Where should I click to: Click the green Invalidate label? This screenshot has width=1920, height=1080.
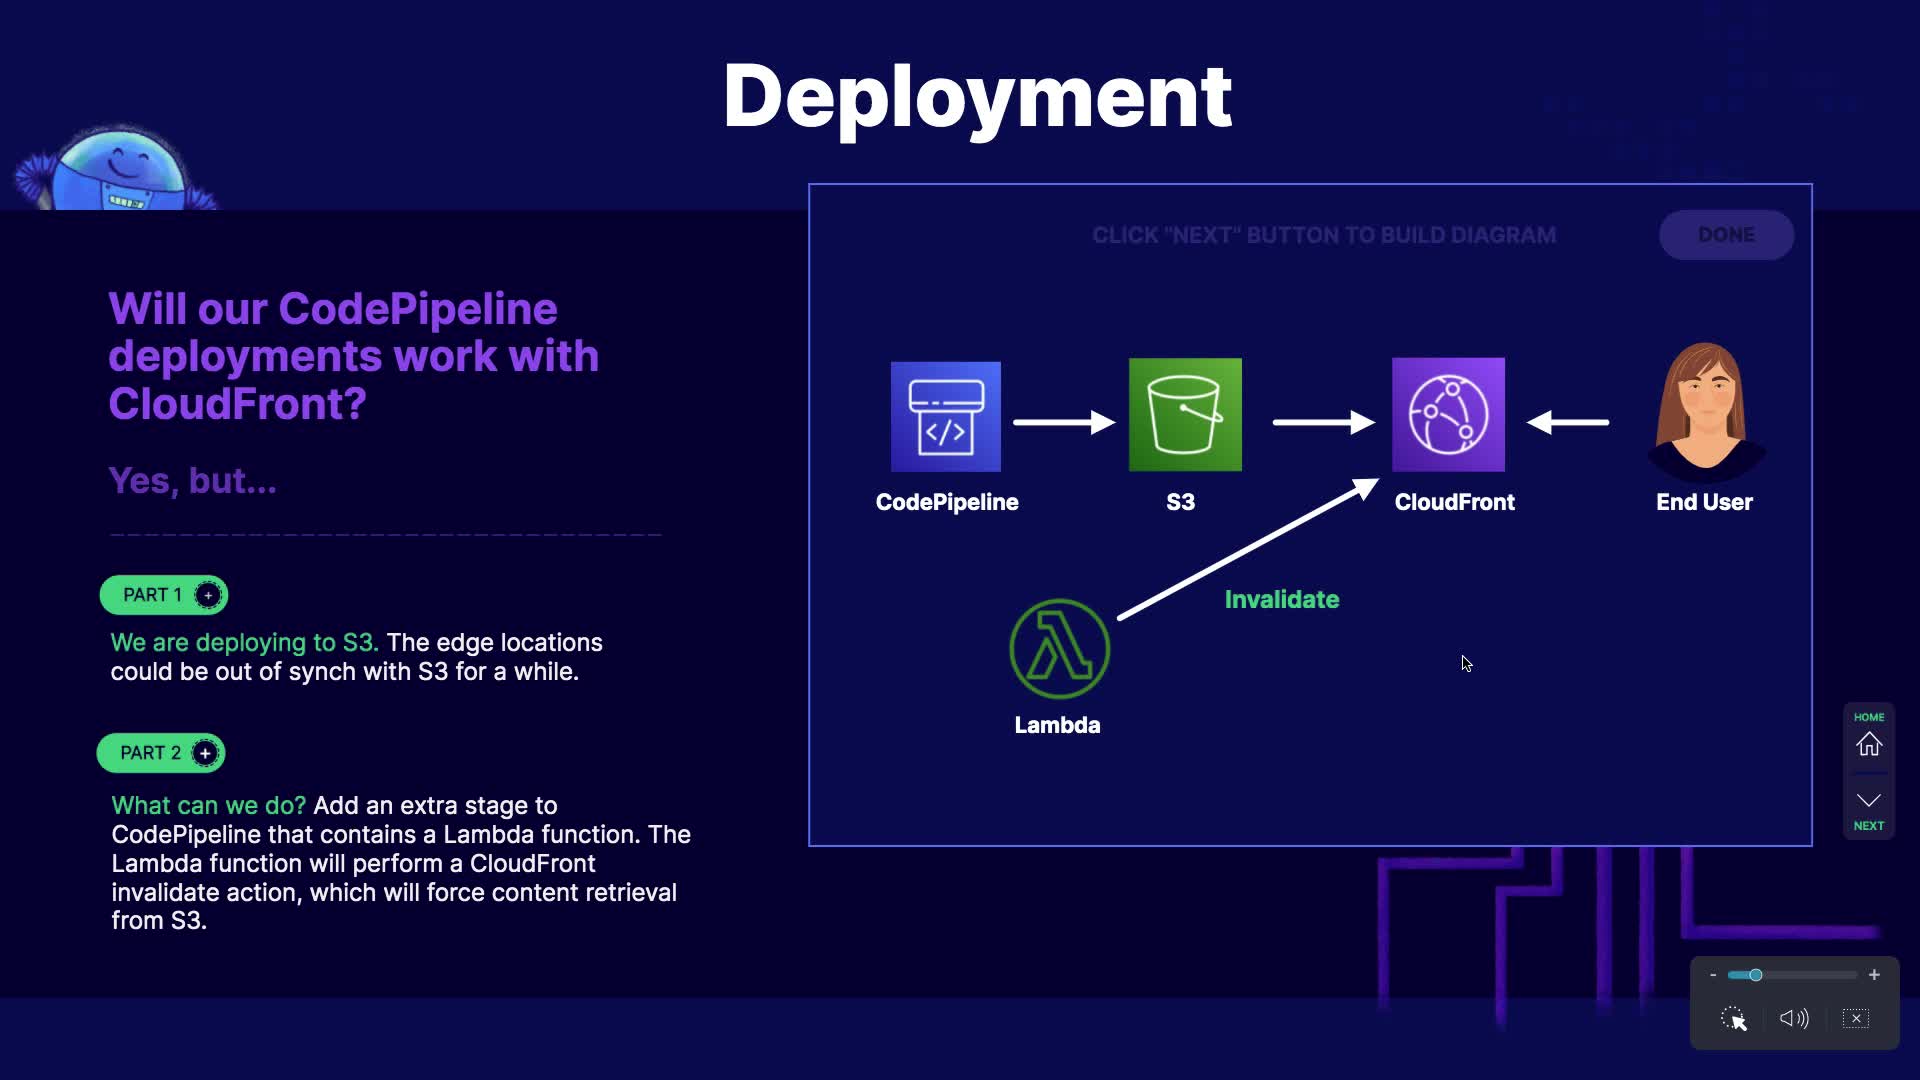(1281, 599)
